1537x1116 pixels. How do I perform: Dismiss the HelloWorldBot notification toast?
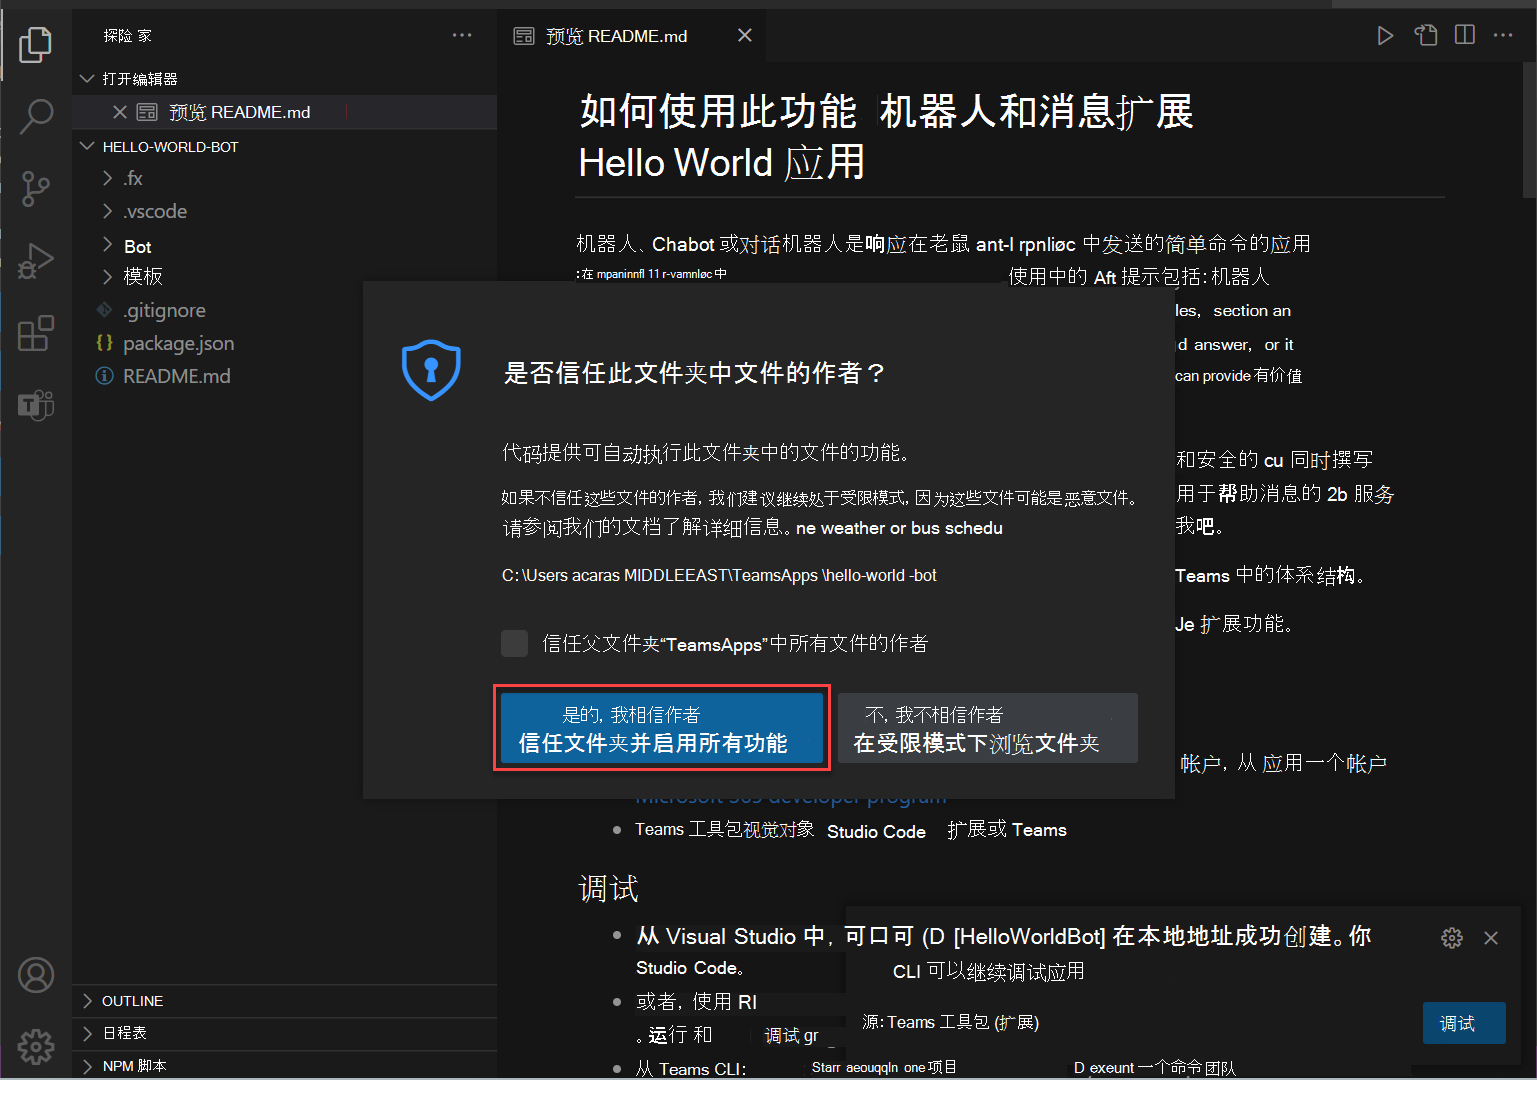coord(1491,938)
